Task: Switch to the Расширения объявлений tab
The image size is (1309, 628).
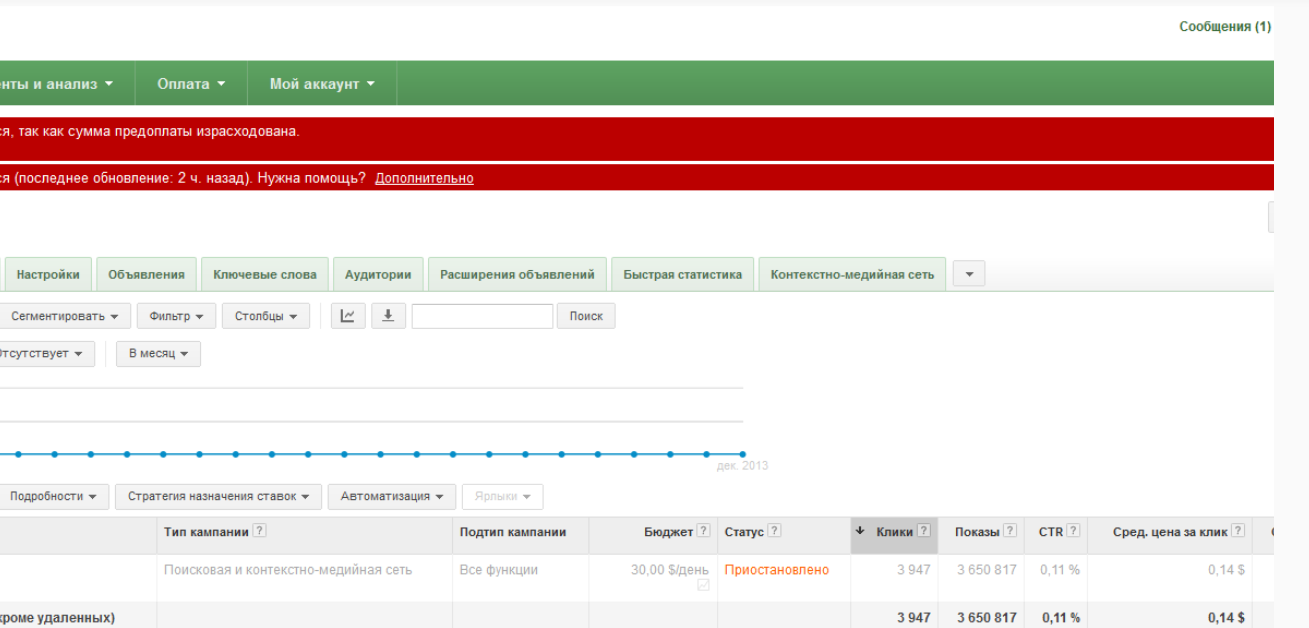Action: click(x=517, y=274)
